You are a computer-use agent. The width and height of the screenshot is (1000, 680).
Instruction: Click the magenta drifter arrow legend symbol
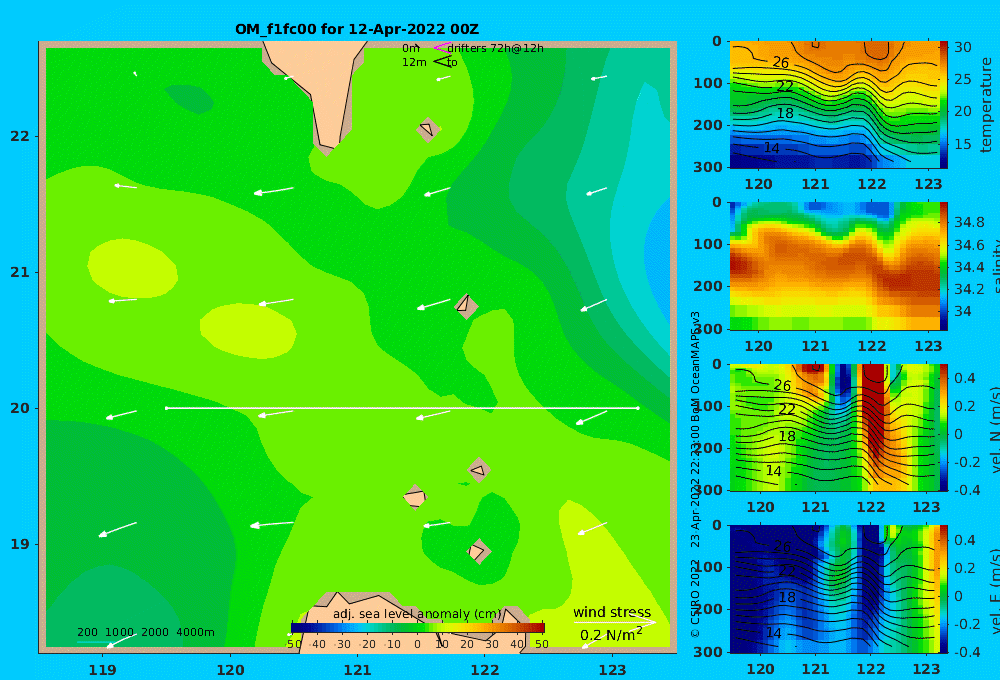pyautogui.click(x=442, y=48)
